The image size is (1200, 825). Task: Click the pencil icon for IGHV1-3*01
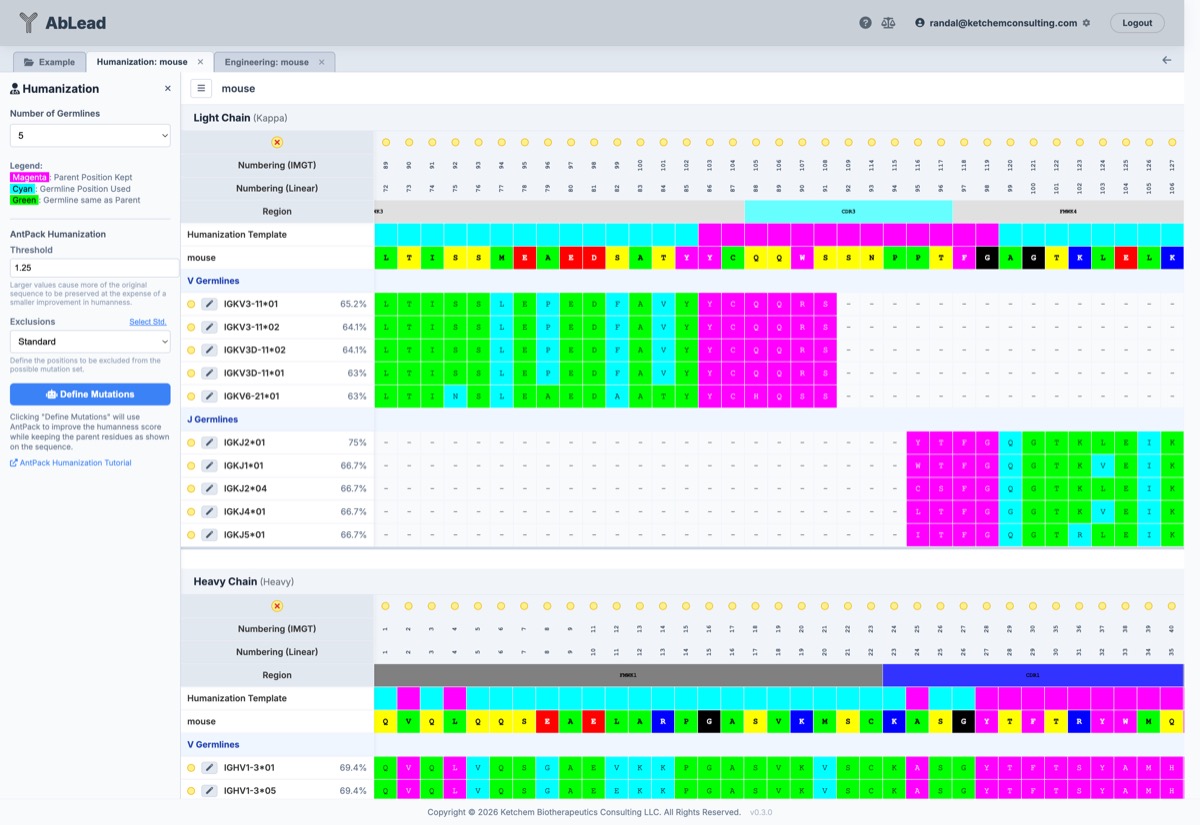click(209, 768)
